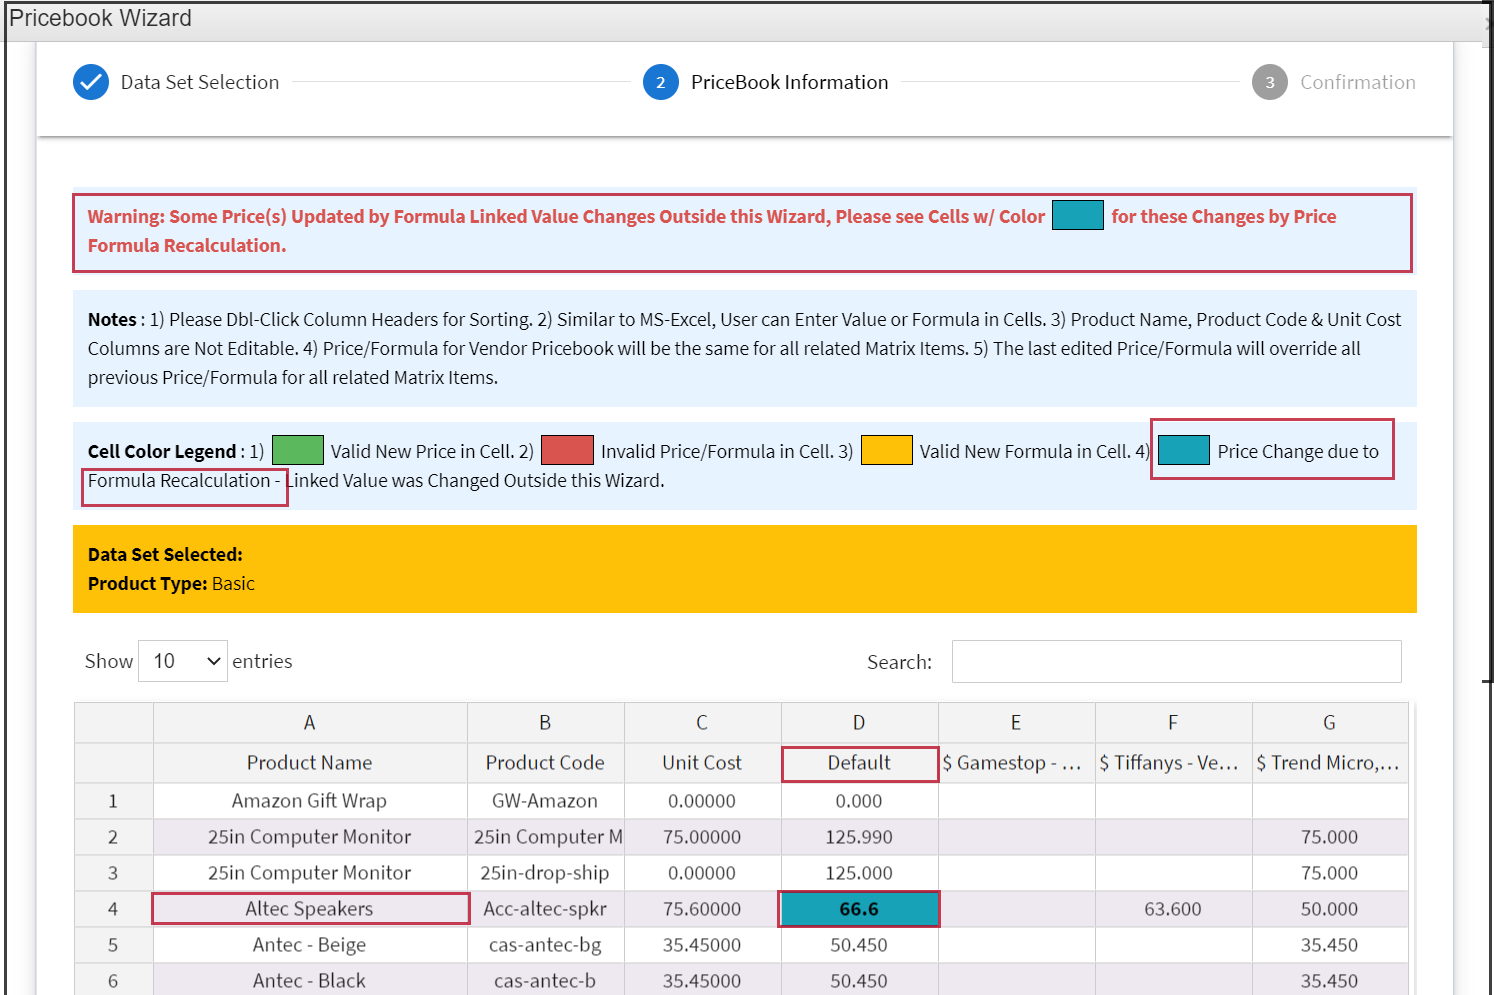Click the Antec - Black product cell
This screenshot has height=995, width=1494.
(x=310, y=981)
